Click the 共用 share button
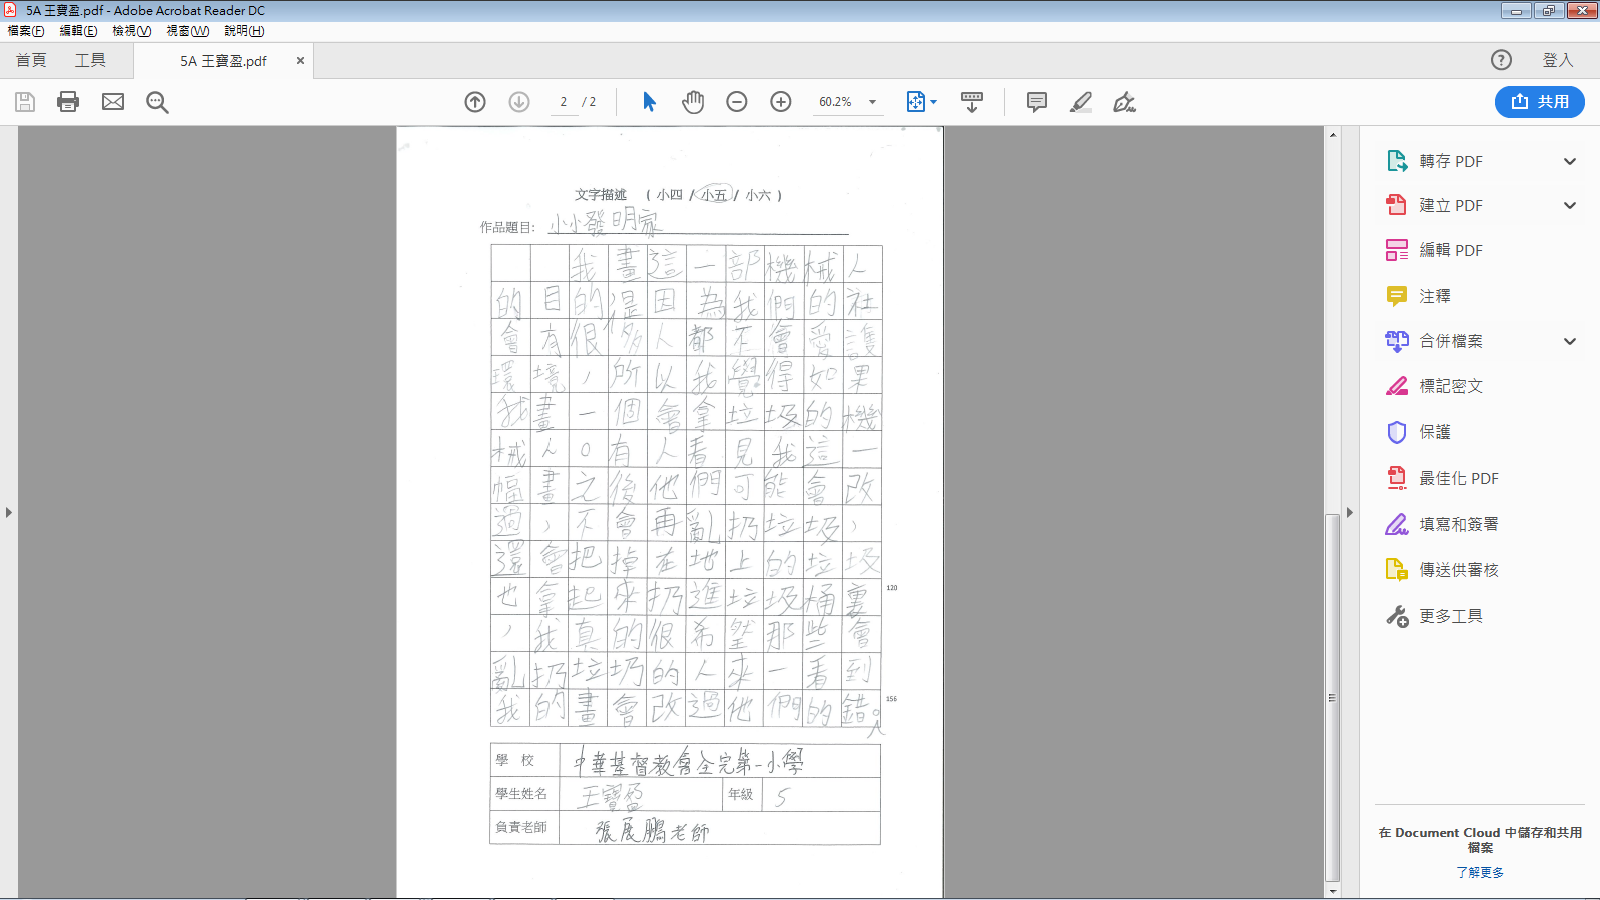Viewport: 1600px width, 900px height. click(1540, 101)
